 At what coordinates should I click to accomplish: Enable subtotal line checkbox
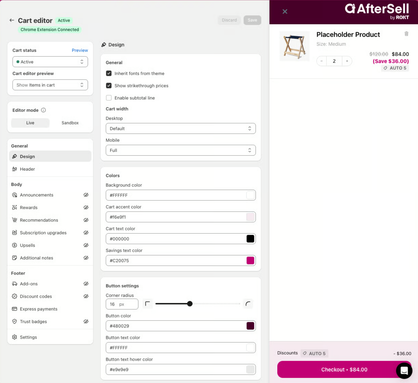pyautogui.click(x=109, y=98)
